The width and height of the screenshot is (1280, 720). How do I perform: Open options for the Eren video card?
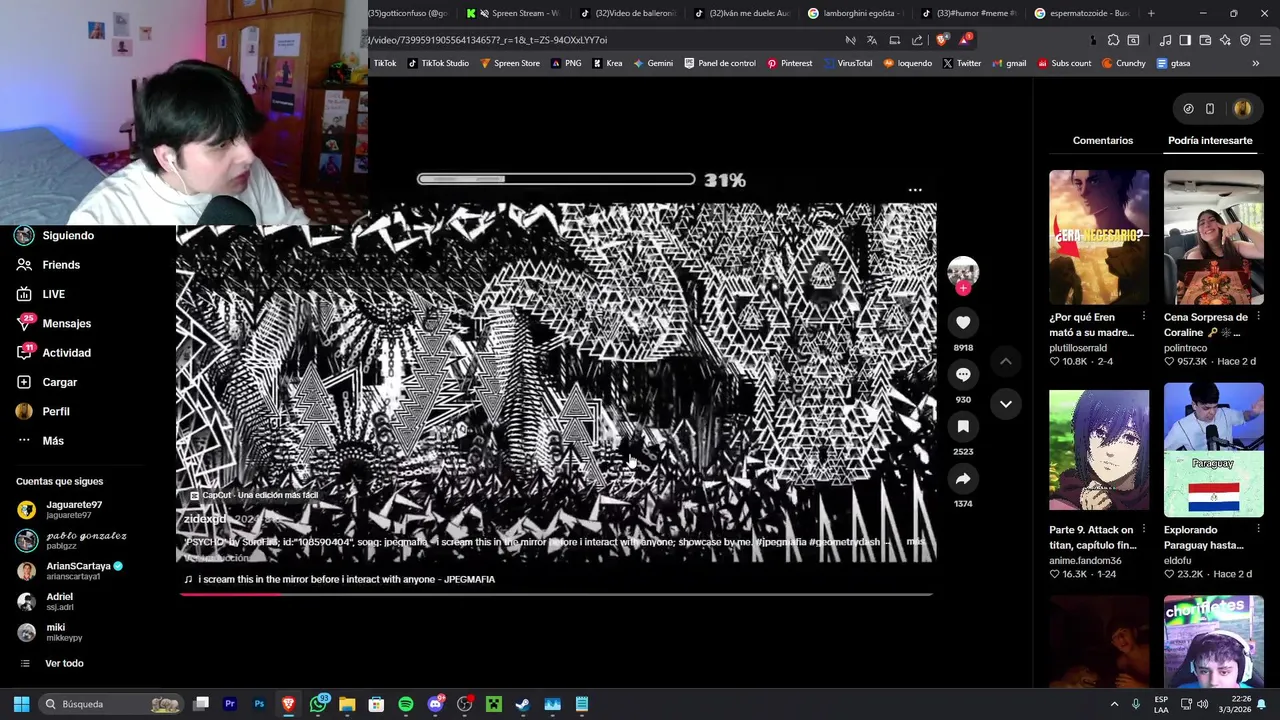click(x=1144, y=316)
